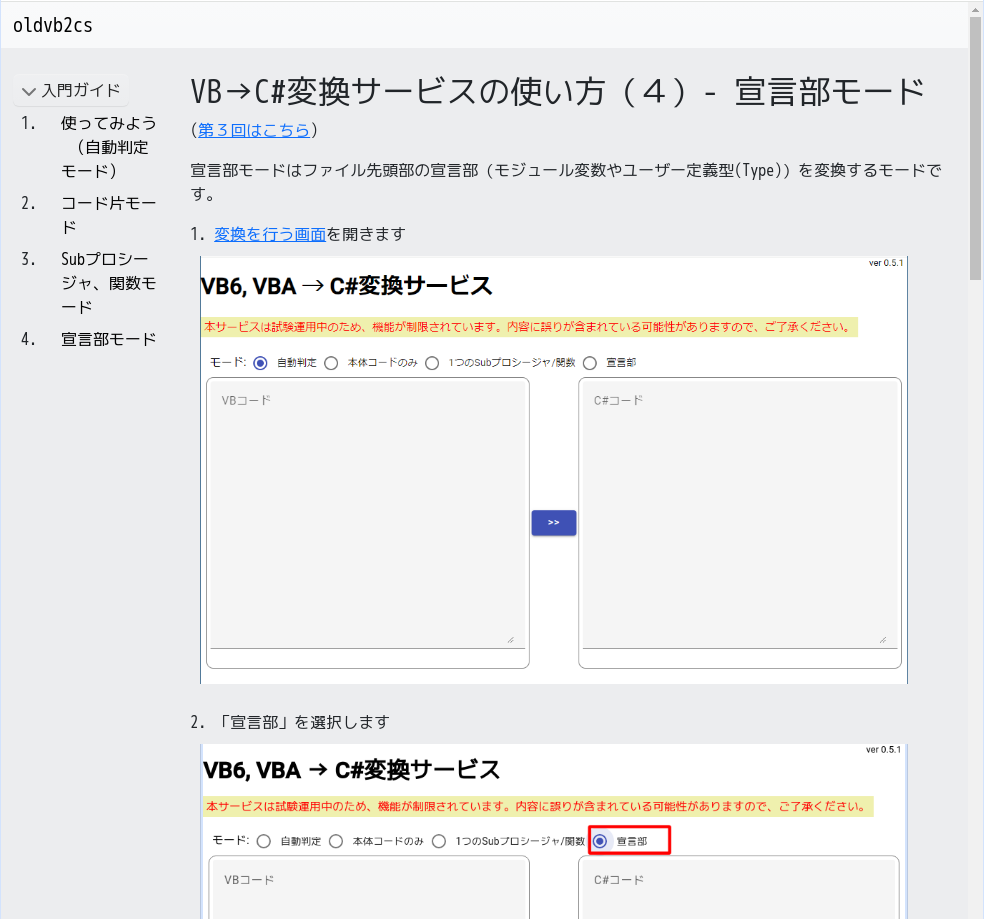This screenshot has width=984, height=919.
Task: Open the コード片モード guide section
Action: tap(106, 214)
